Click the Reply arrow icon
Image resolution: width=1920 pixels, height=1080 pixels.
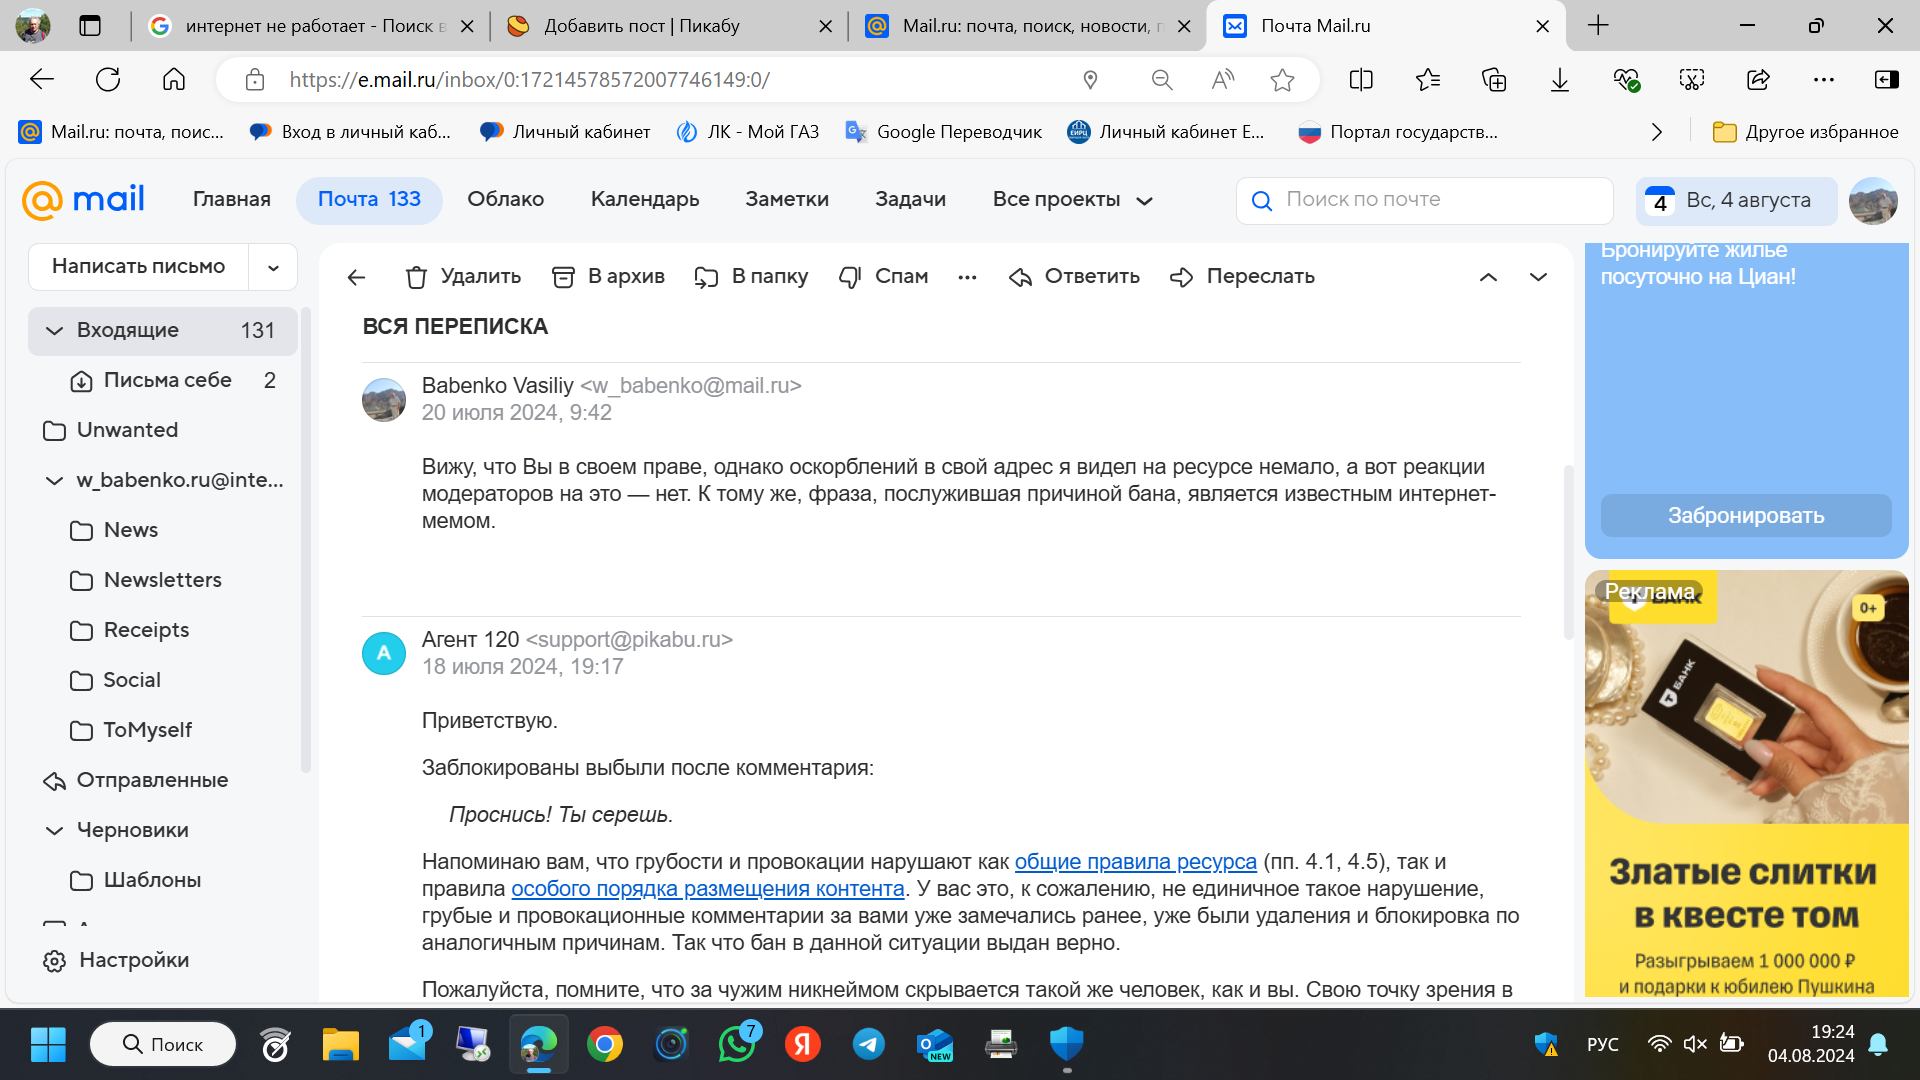[1020, 277]
